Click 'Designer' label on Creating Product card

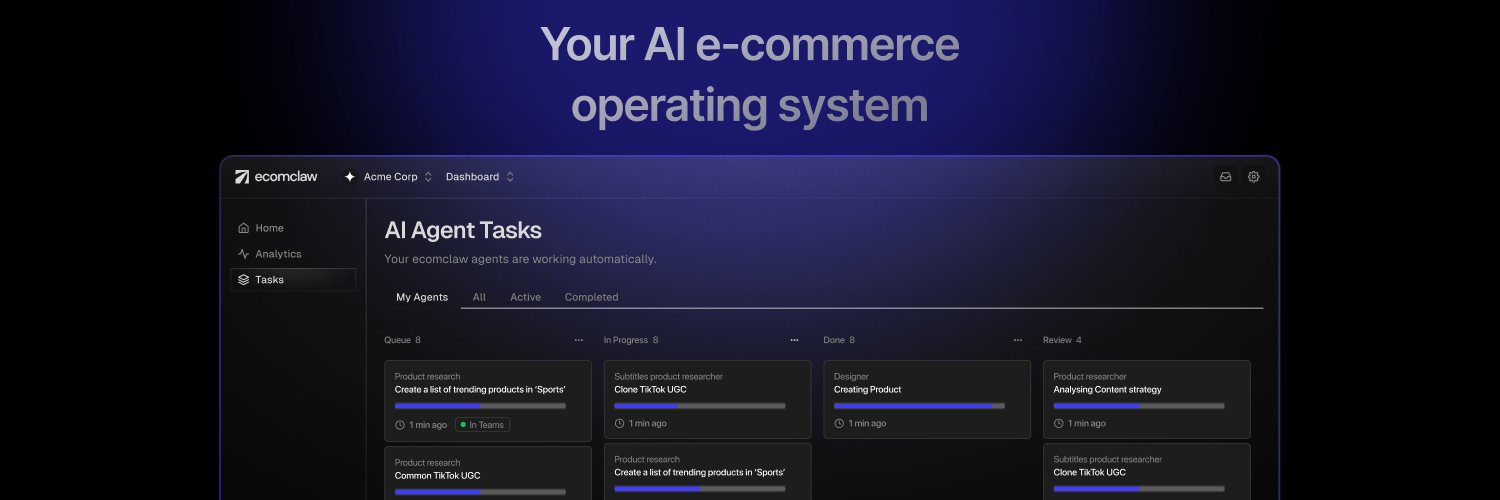(x=851, y=377)
